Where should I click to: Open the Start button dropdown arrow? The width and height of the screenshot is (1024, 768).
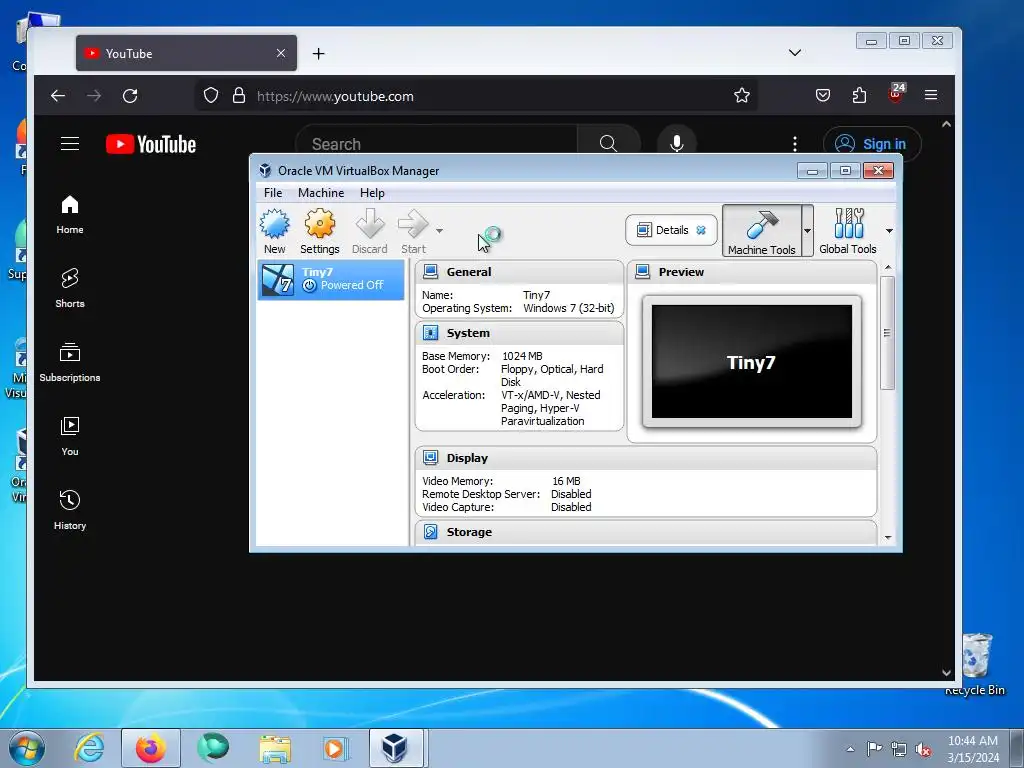point(440,231)
